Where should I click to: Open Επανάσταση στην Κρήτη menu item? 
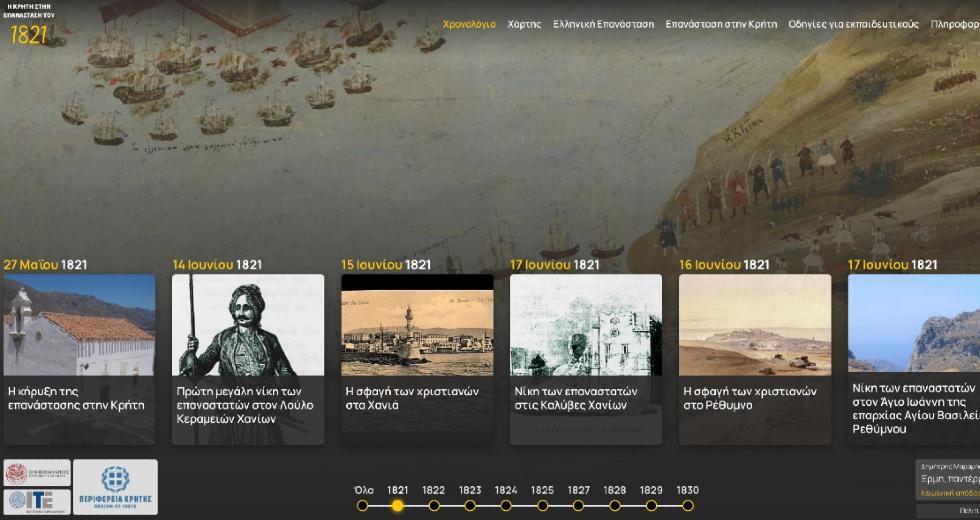point(721,24)
